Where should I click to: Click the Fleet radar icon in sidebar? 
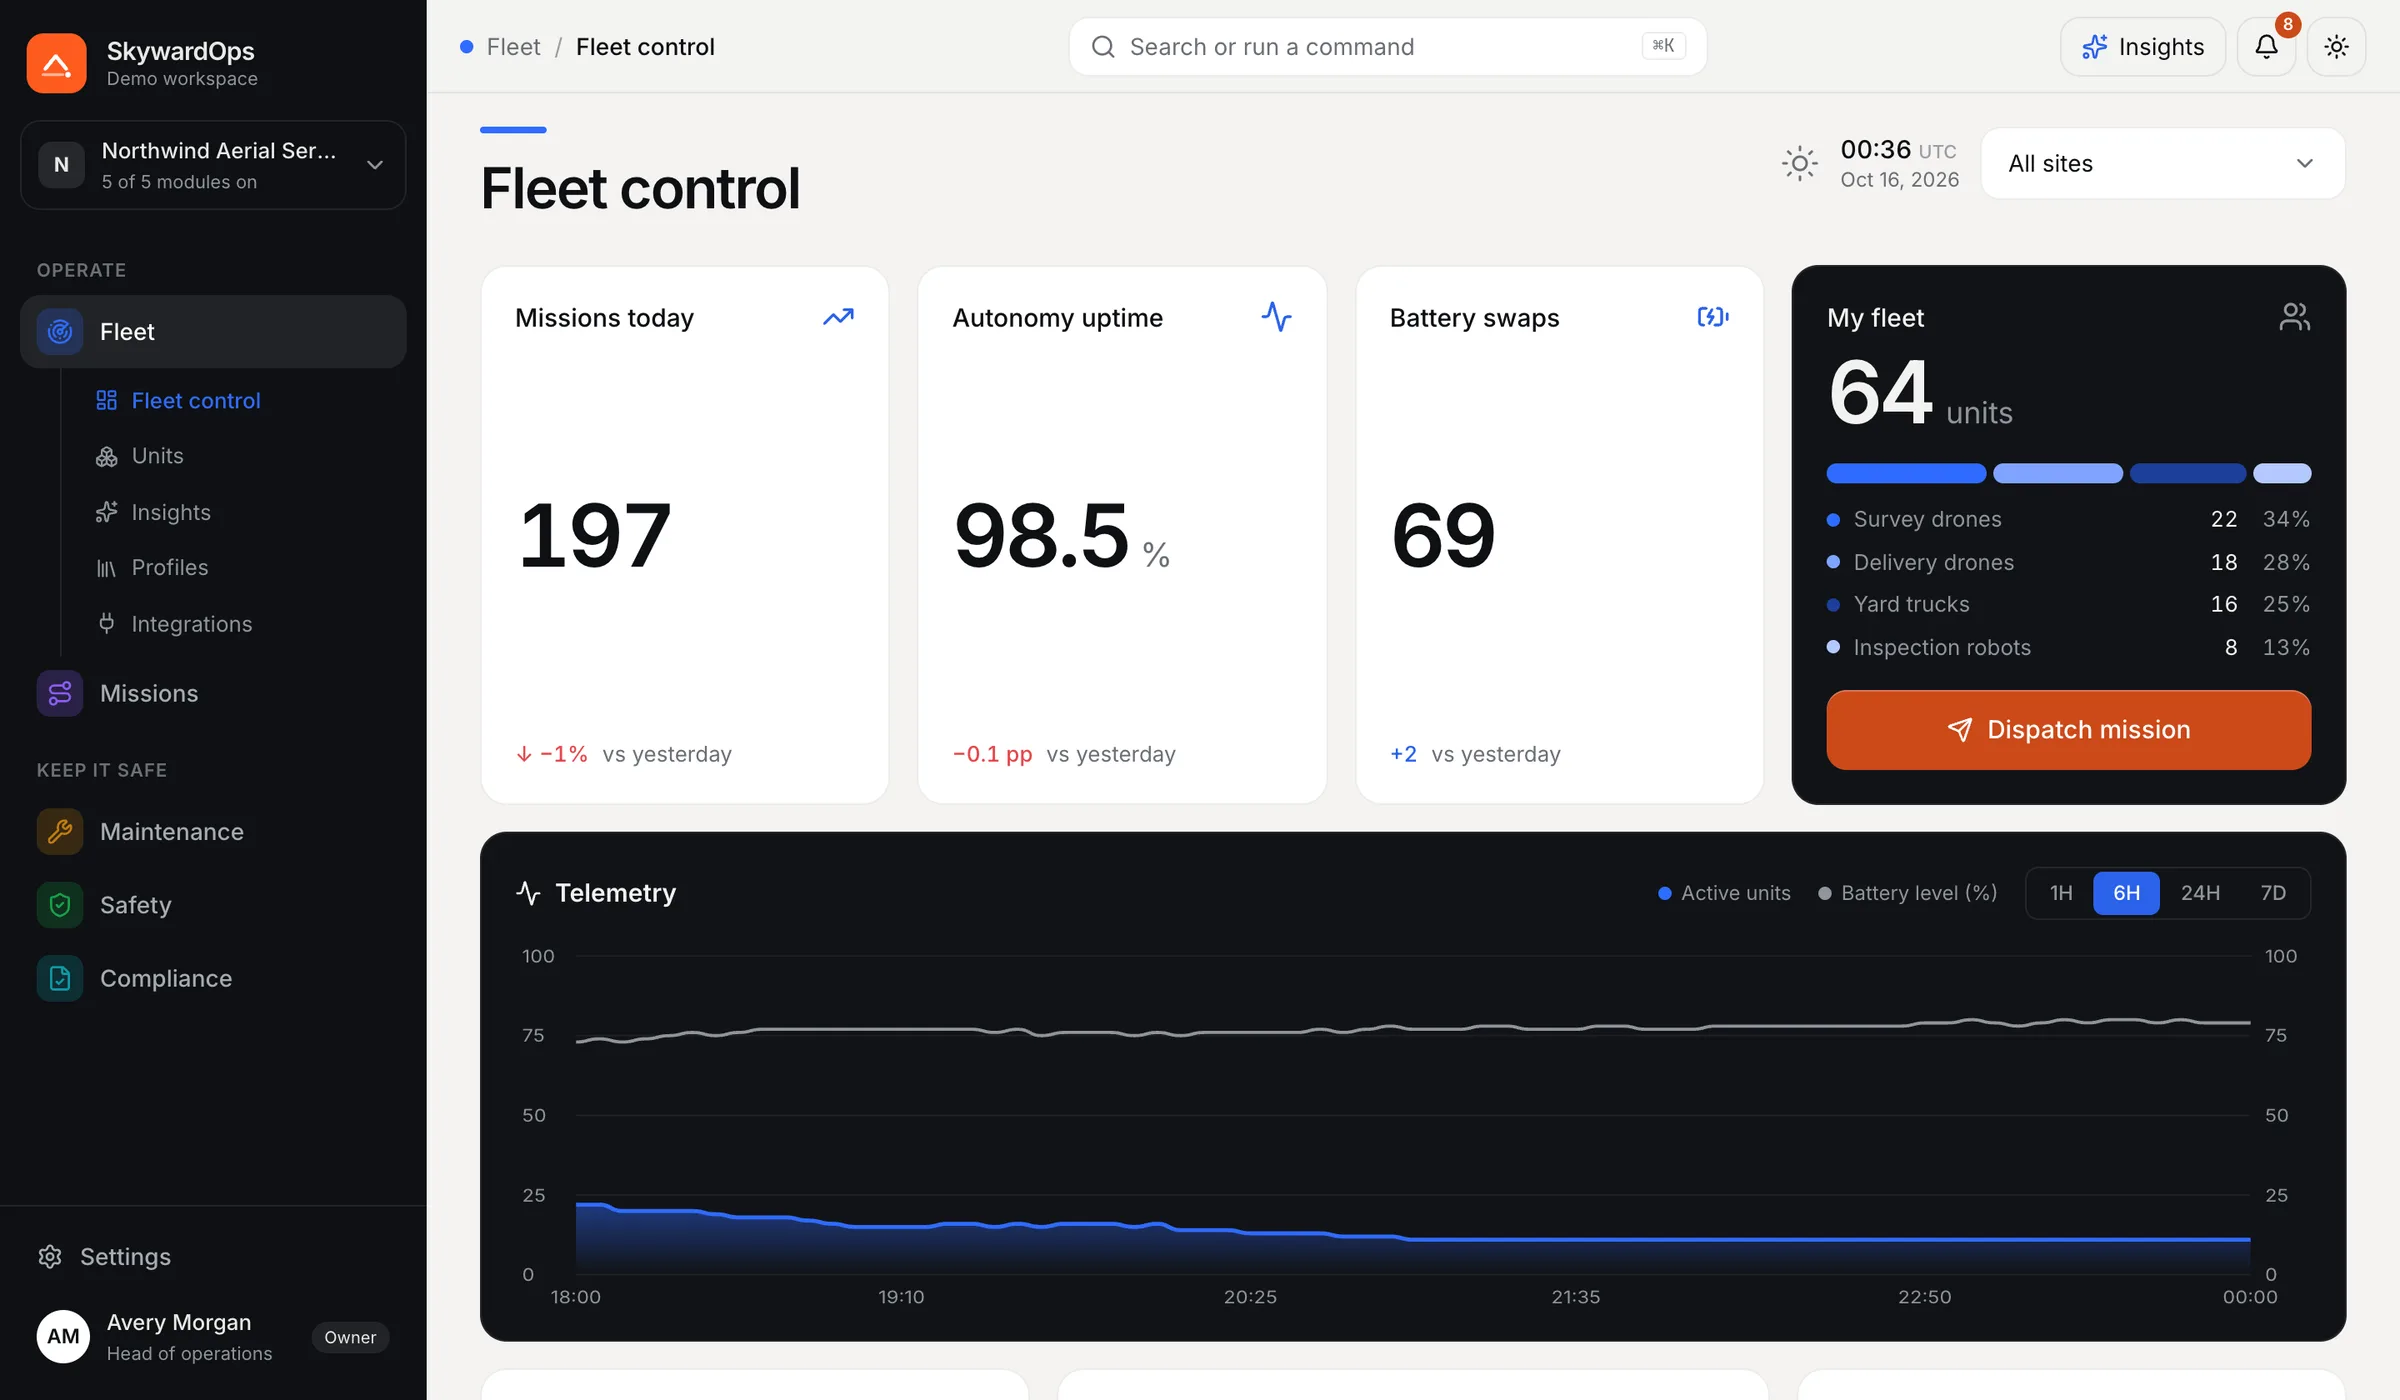[60, 331]
